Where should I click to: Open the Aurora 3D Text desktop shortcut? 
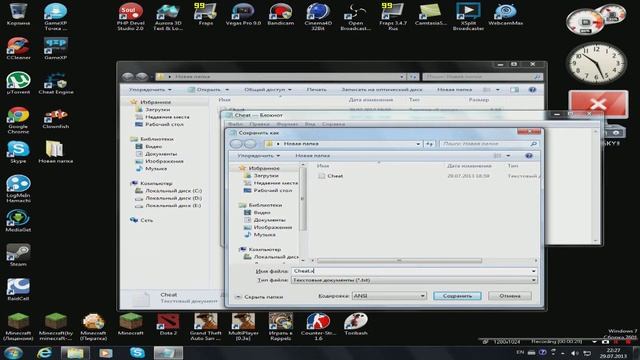168,16
